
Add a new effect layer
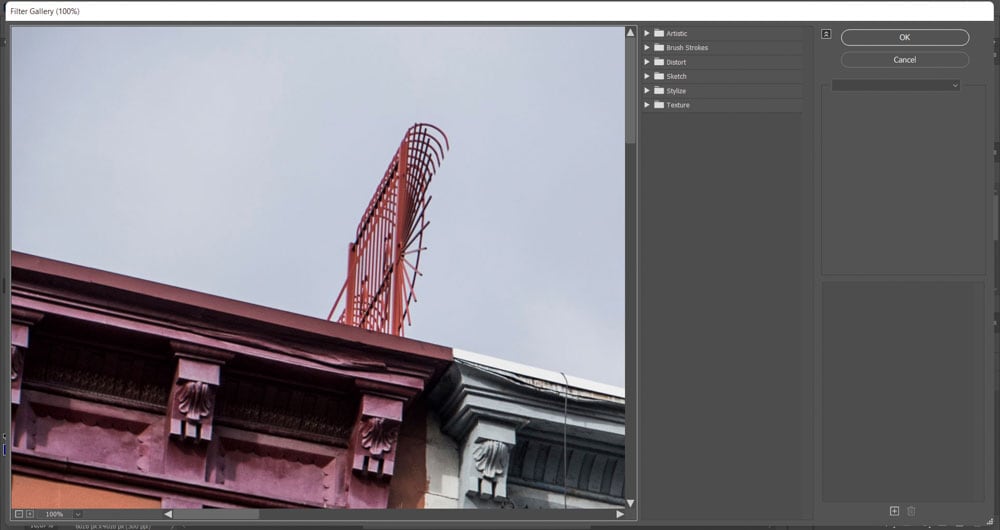(x=894, y=511)
